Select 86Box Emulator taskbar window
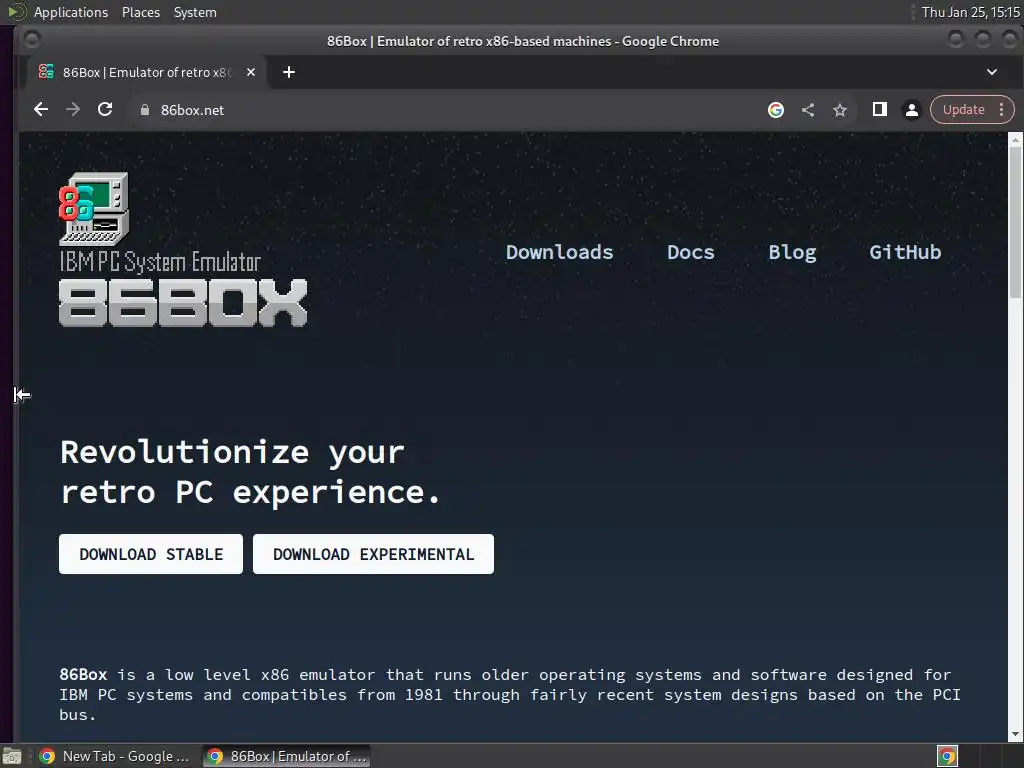1024x768 pixels. click(287, 756)
